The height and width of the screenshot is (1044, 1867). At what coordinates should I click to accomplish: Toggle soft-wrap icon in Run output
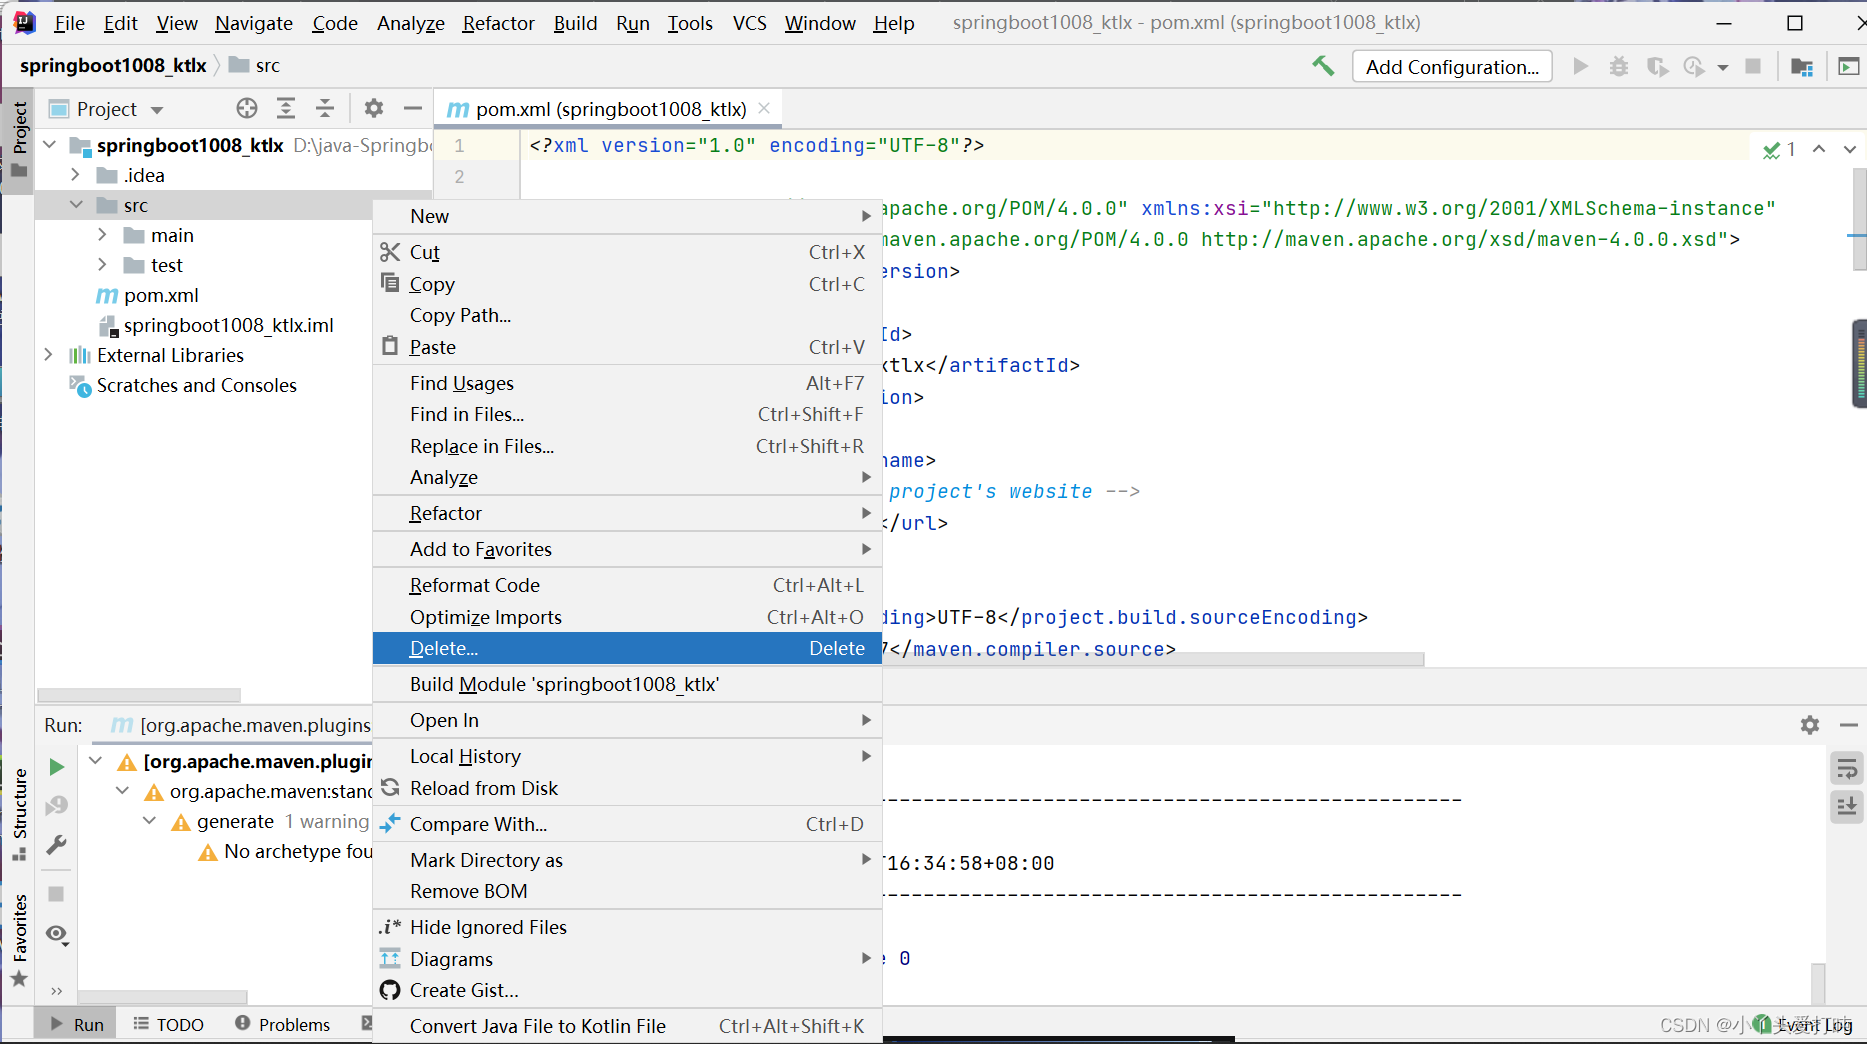(1847, 768)
